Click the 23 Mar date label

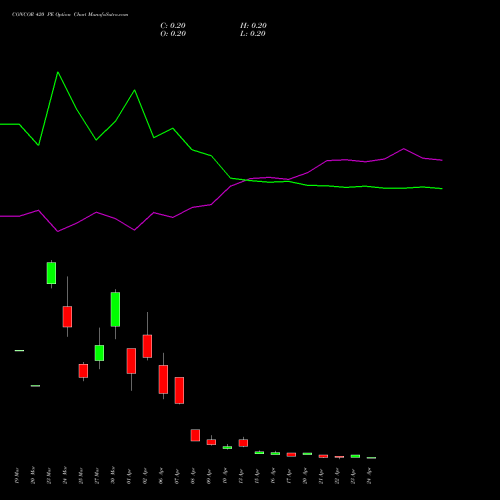click(49, 476)
